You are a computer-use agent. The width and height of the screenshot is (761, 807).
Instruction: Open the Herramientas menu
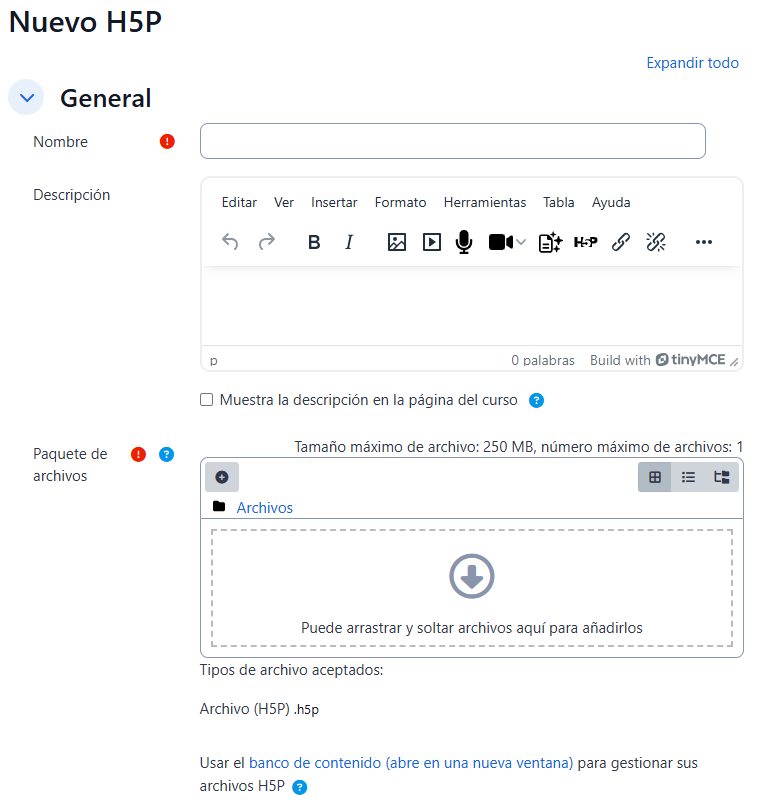484,202
